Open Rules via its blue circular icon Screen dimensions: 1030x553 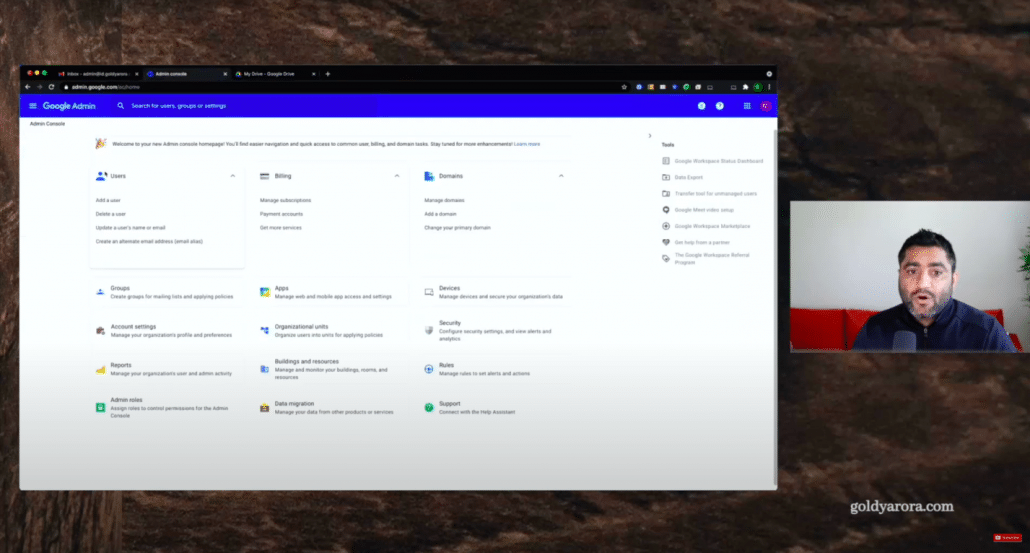pos(429,369)
